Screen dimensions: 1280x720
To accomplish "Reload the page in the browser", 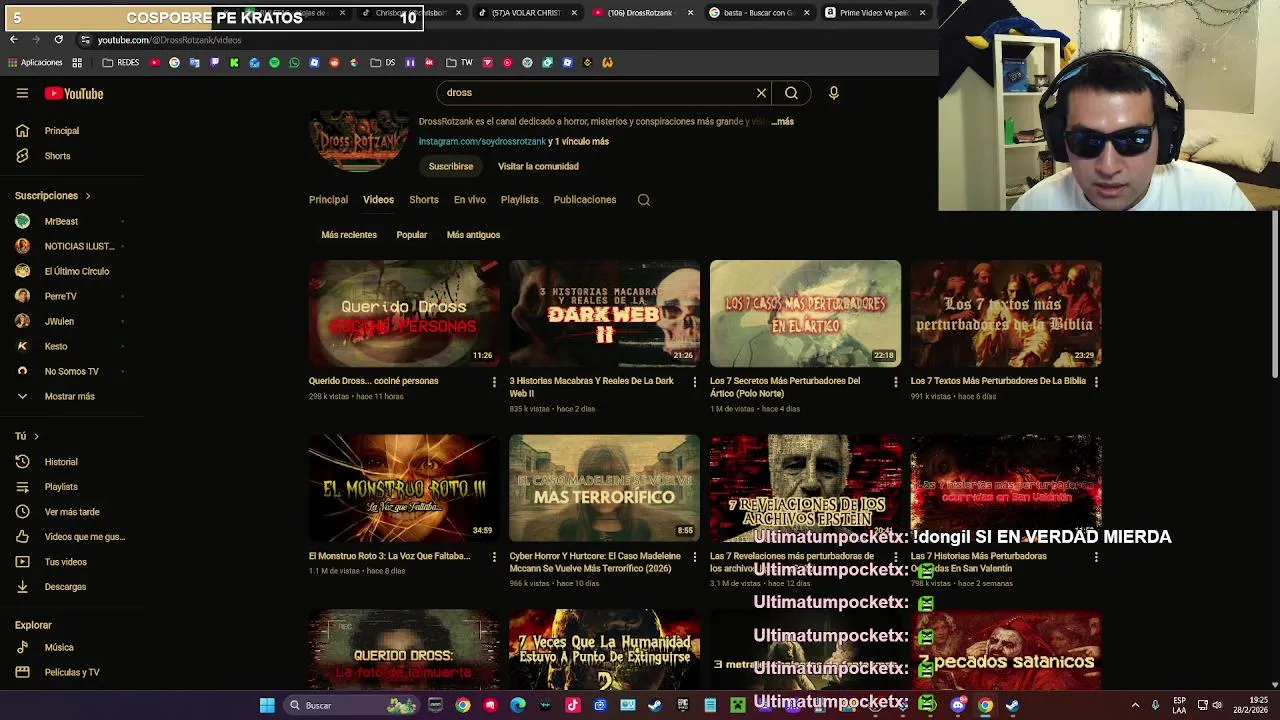I will (58, 40).
